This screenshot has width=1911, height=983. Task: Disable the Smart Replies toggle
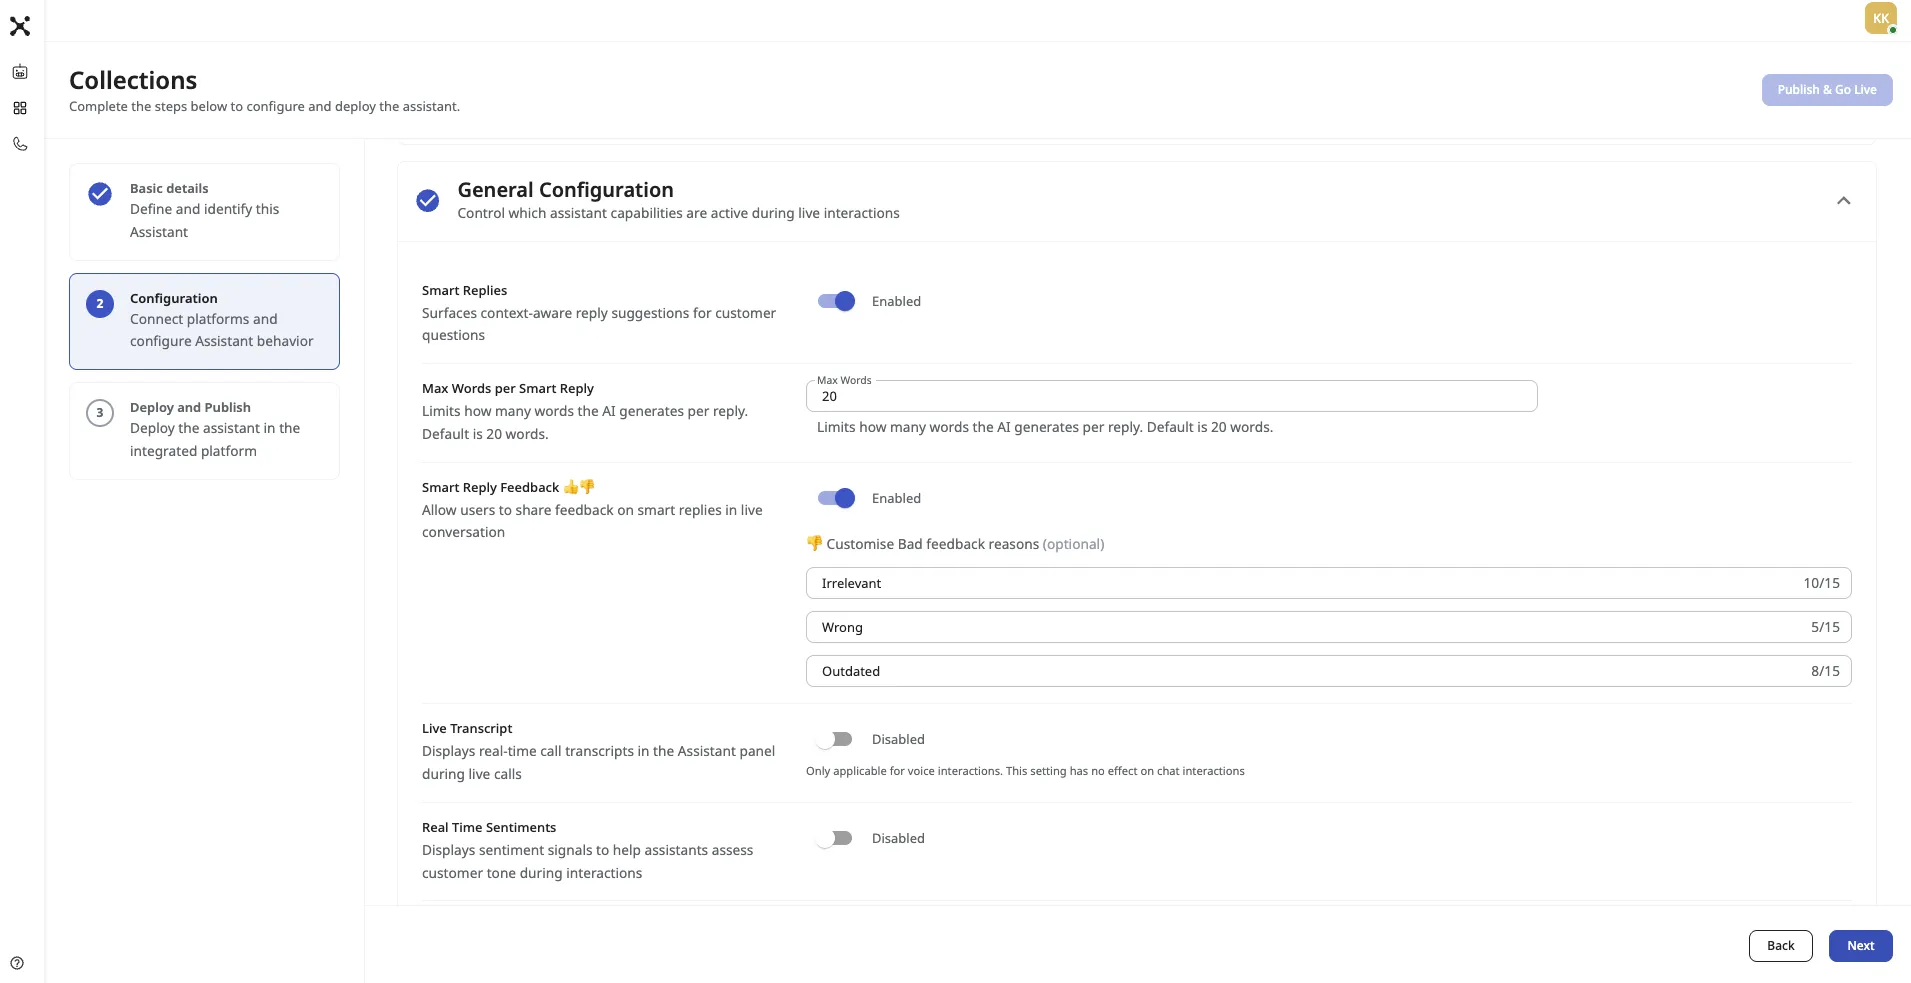[836, 301]
